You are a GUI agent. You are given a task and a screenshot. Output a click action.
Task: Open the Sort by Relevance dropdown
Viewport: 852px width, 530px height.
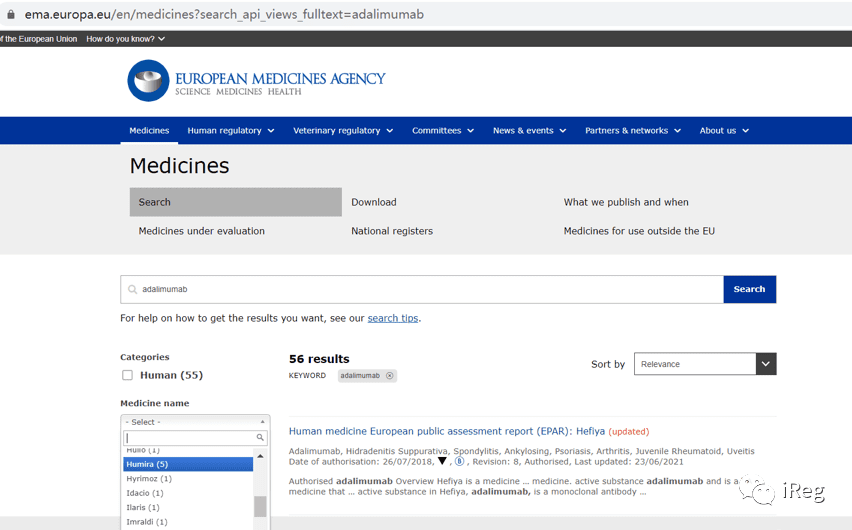click(x=705, y=364)
